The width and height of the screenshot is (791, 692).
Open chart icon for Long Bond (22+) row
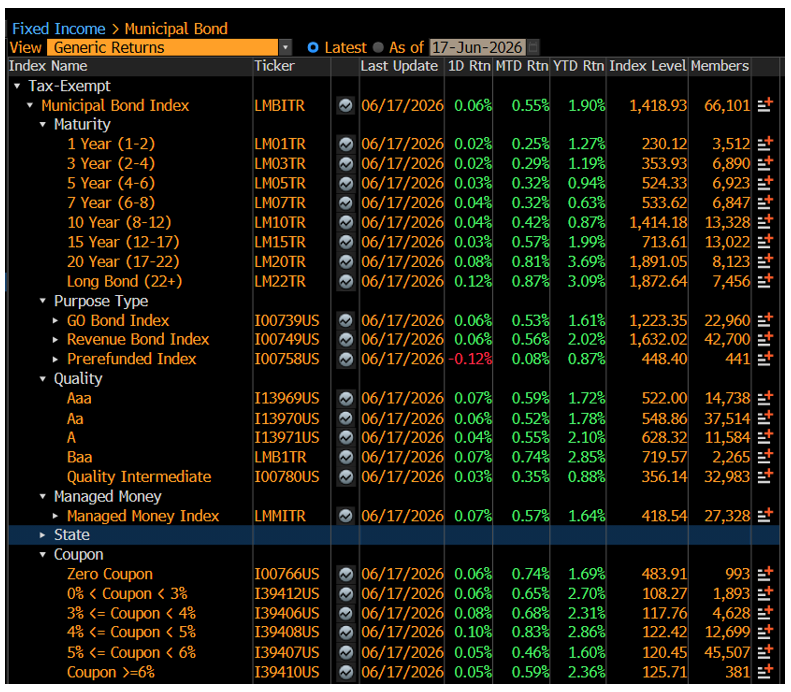coord(346,281)
